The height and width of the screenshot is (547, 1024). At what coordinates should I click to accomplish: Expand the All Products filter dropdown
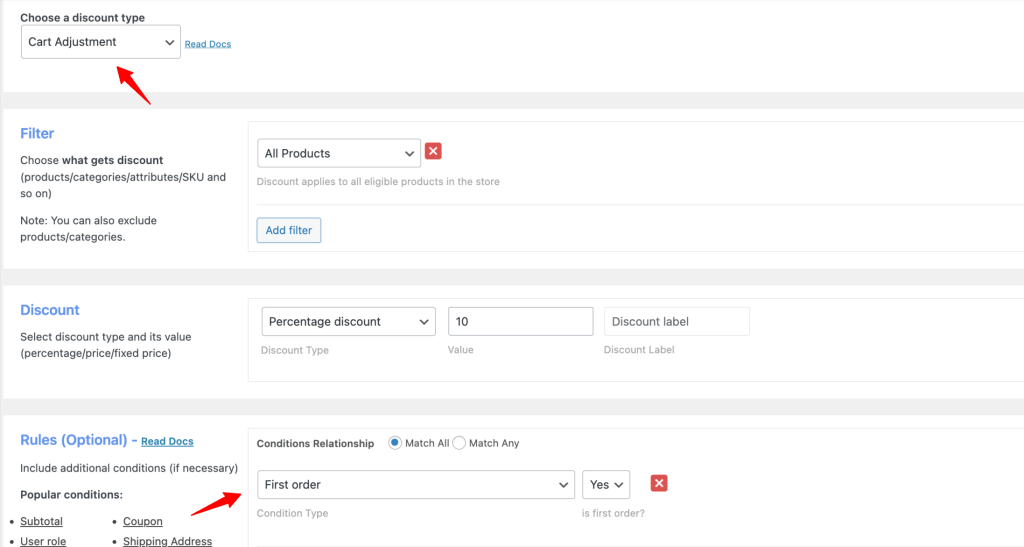[339, 153]
